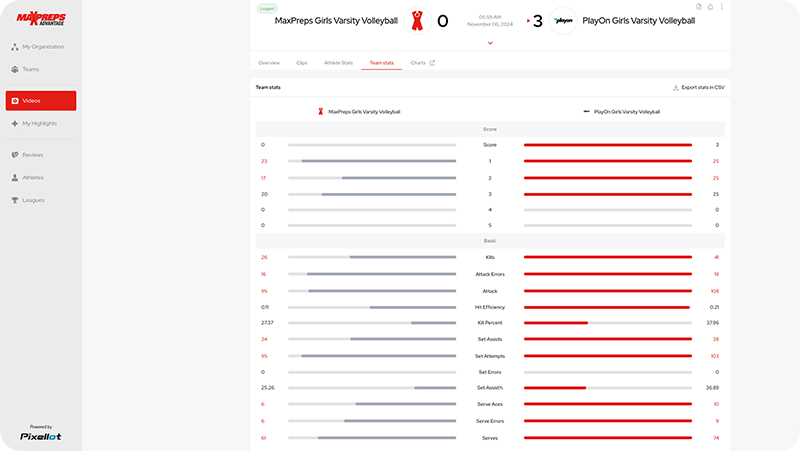
Task: Switch to the Clips tab
Action: (302, 63)
